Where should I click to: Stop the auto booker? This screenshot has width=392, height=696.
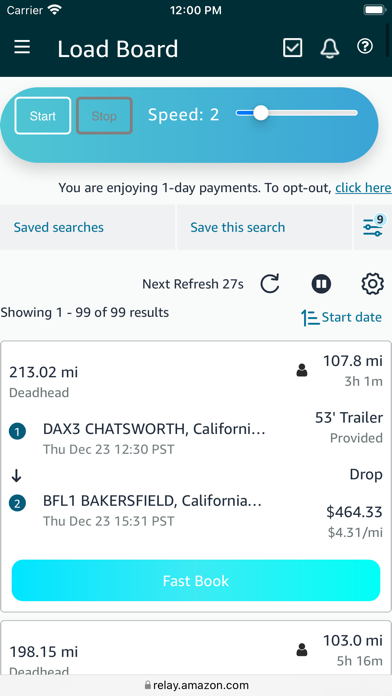coord(104,115)
